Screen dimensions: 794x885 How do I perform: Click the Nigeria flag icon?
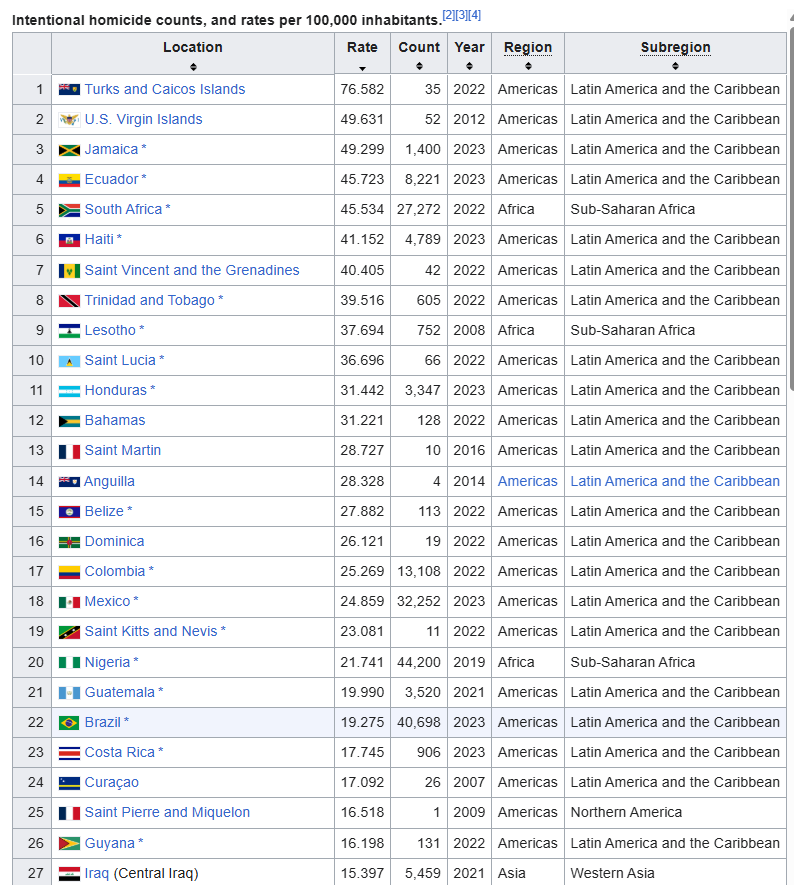(69, 662)
